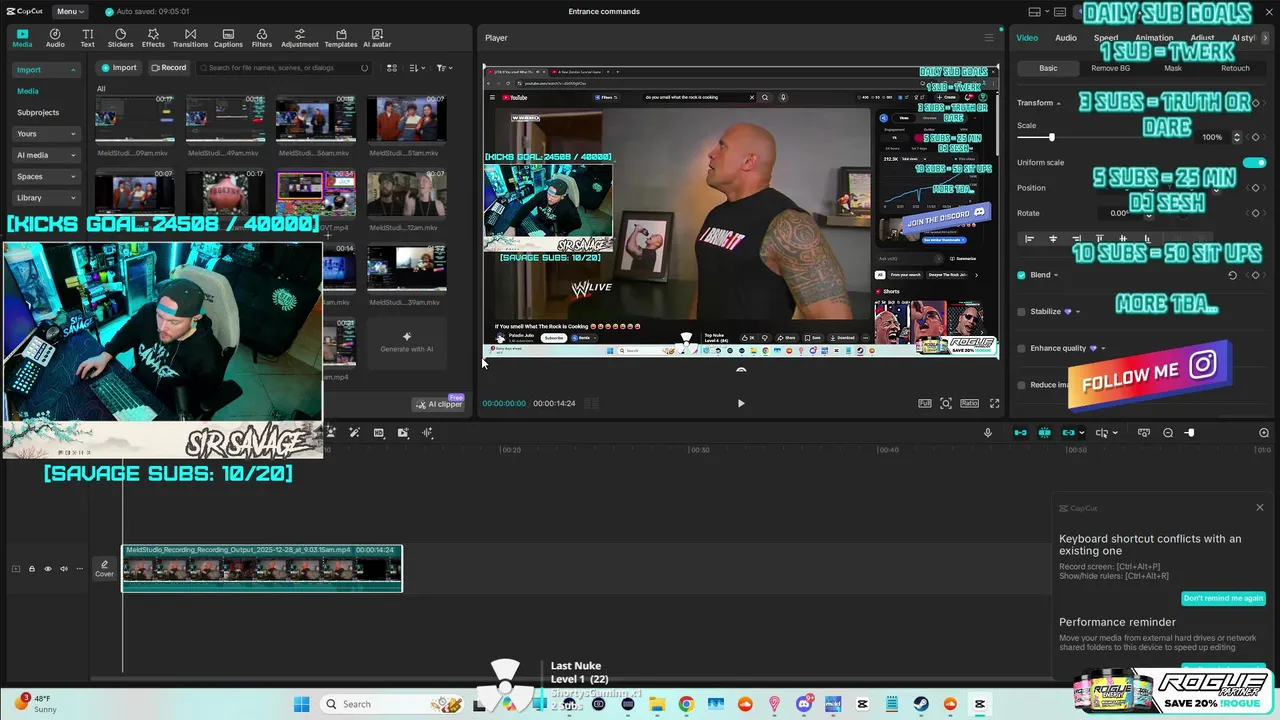1280x720 pixels.
Task: Click the media search field
Action: click(x=284, y=68)
